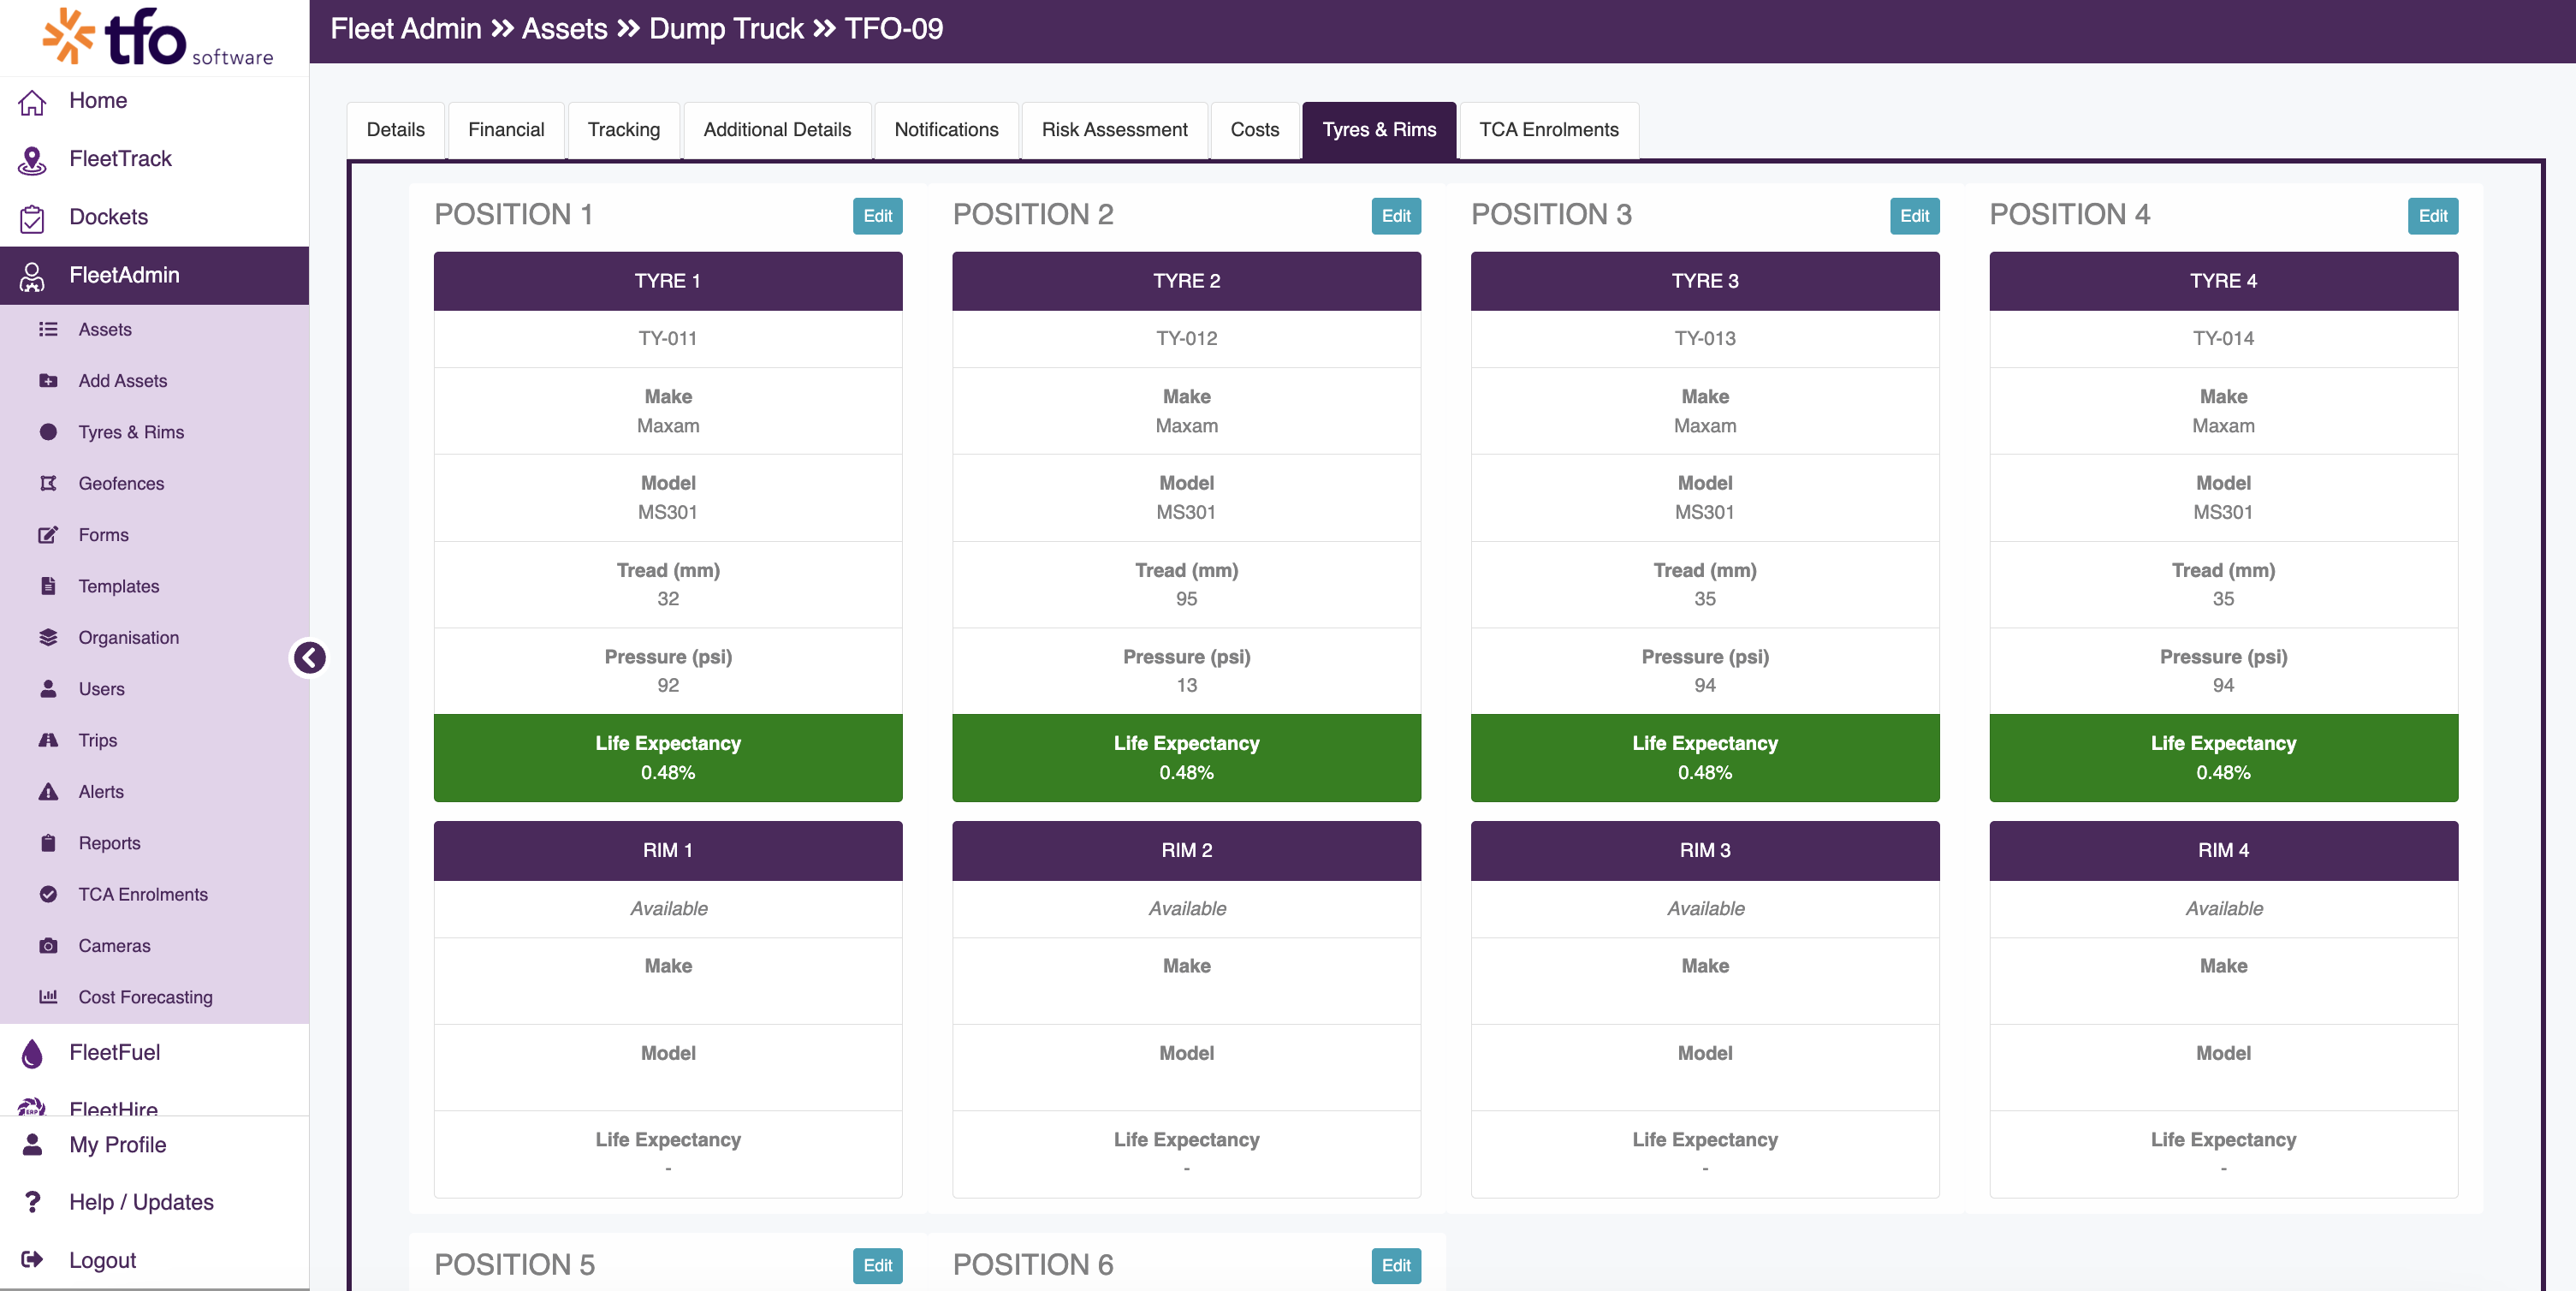The width and height of the screenshot is (2576, 1291).
Task: Click the Cameras icon in the sidebar
Action: tap(48, 945)
